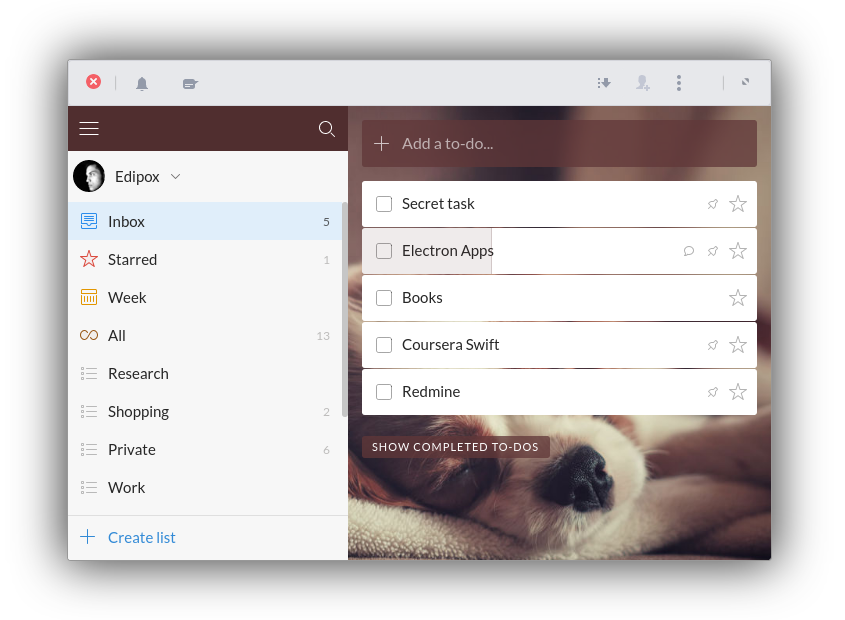The height and width of the screenshot is (620, 845).
Task: Click the sidebar list scrollbar
Action: point(344,309)
